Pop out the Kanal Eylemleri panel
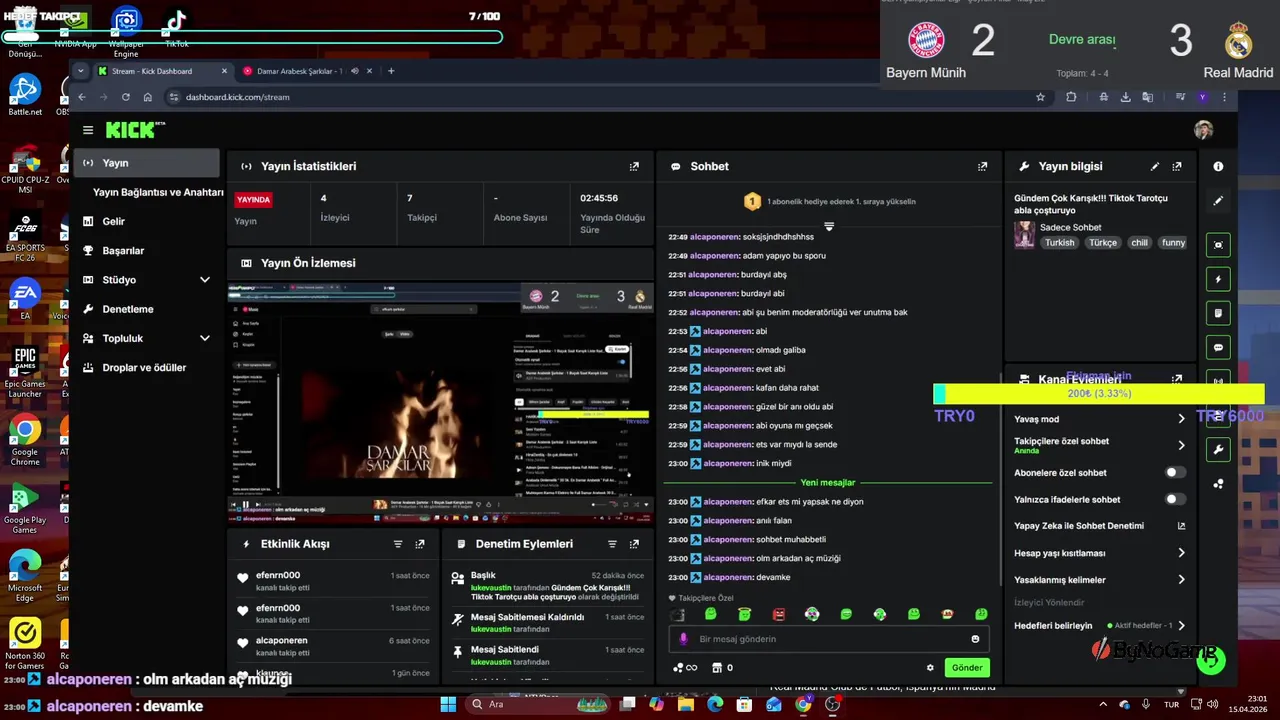 coord(1177,380)
